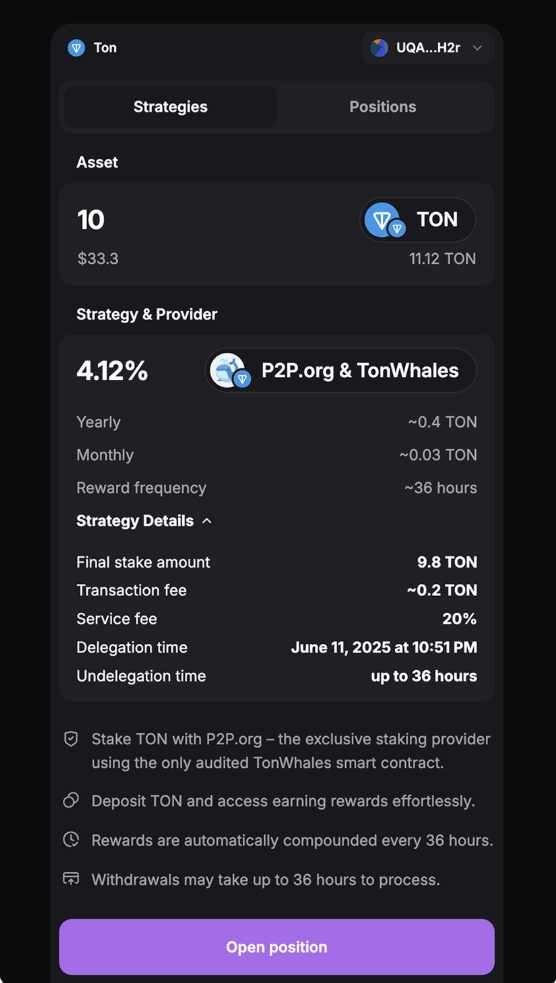Click the 4.12% yield rate
Viewport: 556px width, 983px height.
[x=112, y=371]
